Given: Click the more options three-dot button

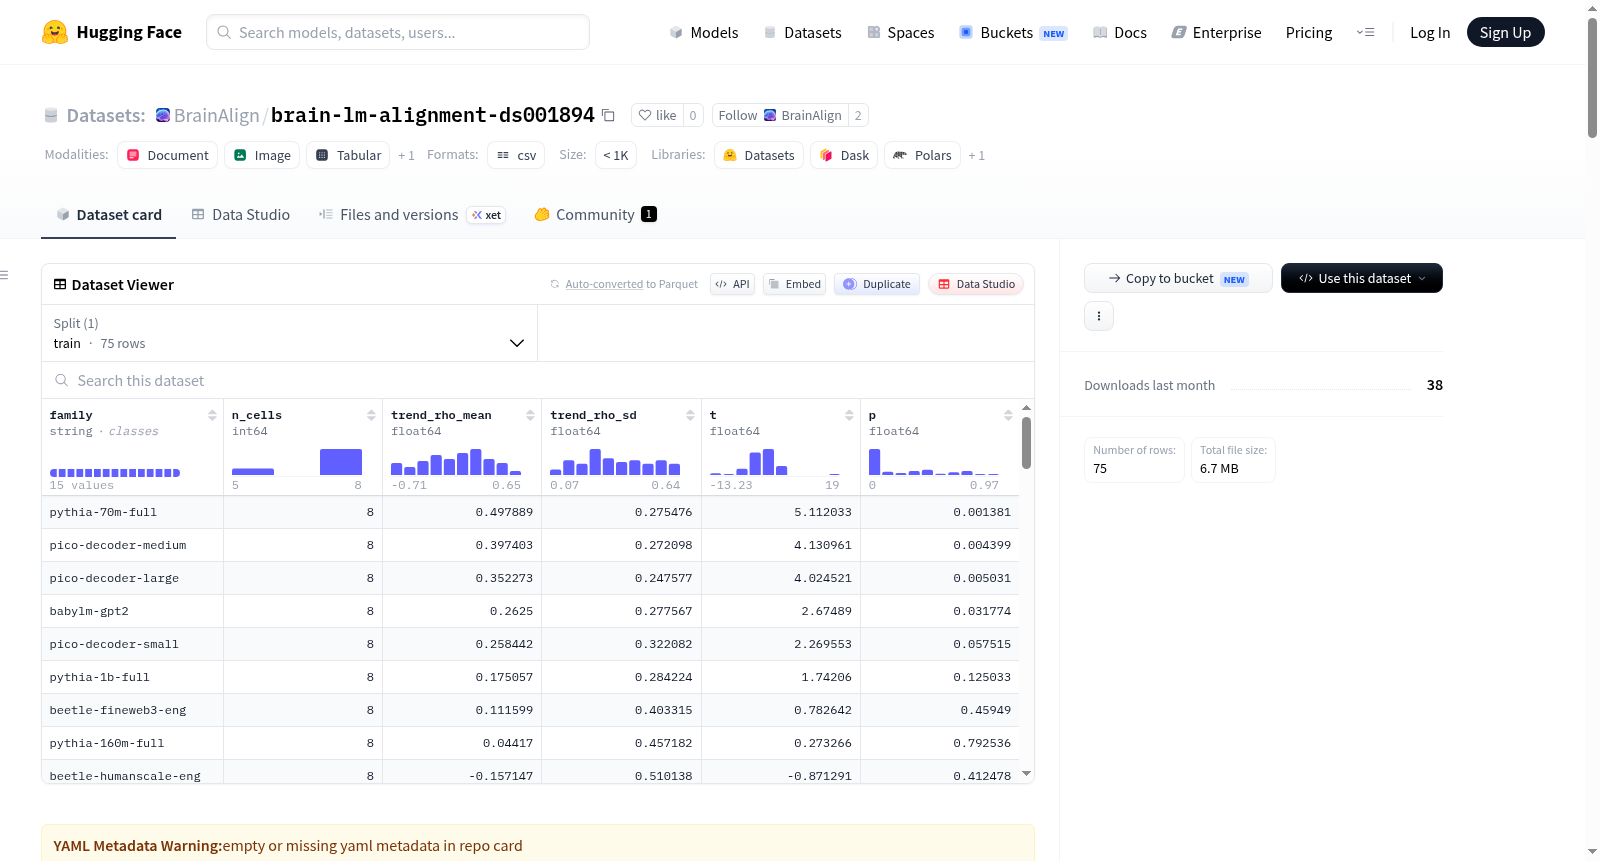Looking at the screenshot, I should [1099, 316].
